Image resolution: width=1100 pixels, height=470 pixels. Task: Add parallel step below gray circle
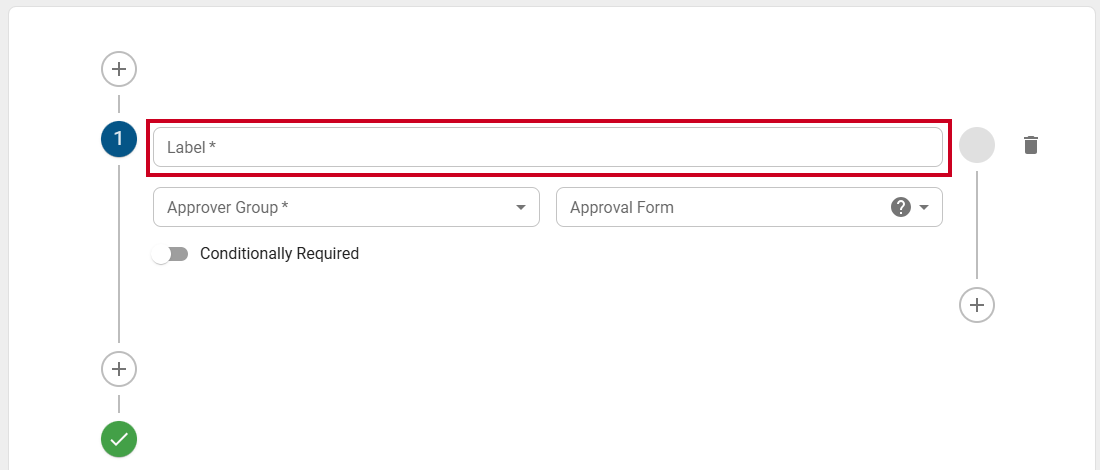tap(977, 305)
